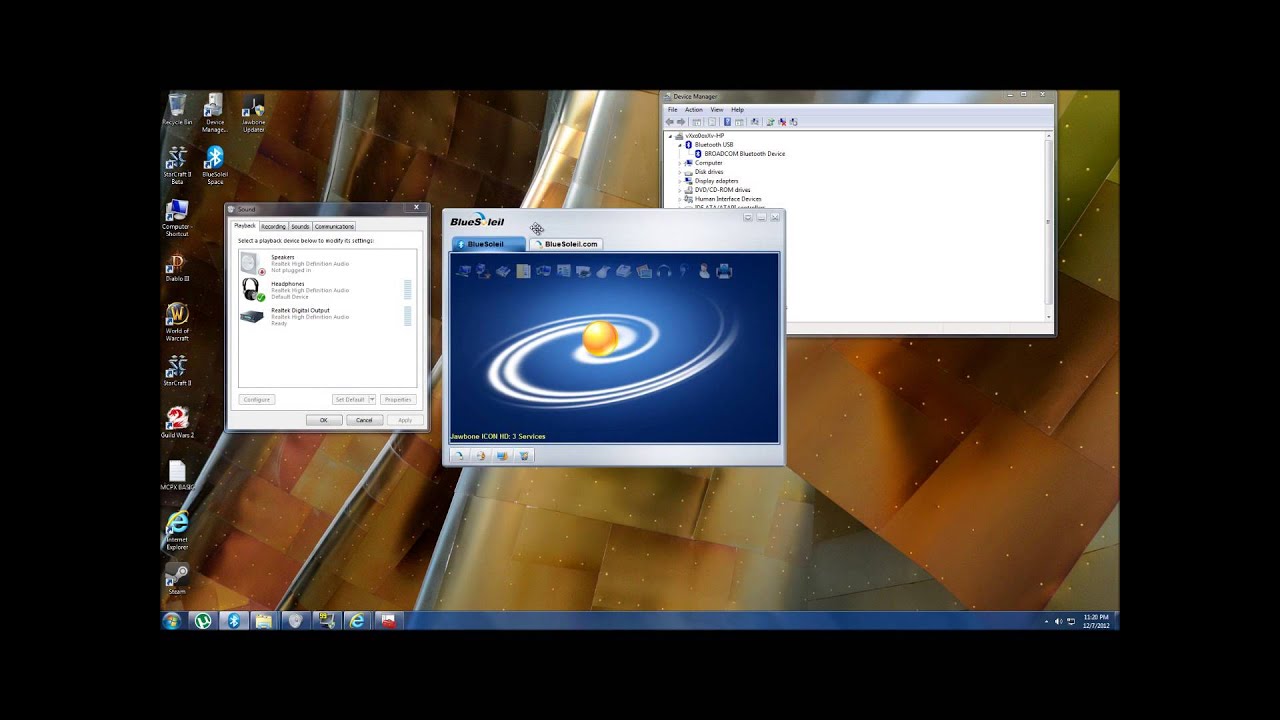Switch to the Sounds tab in Sound dialog
Screen dimensions: 1280x720
(300, 226)
